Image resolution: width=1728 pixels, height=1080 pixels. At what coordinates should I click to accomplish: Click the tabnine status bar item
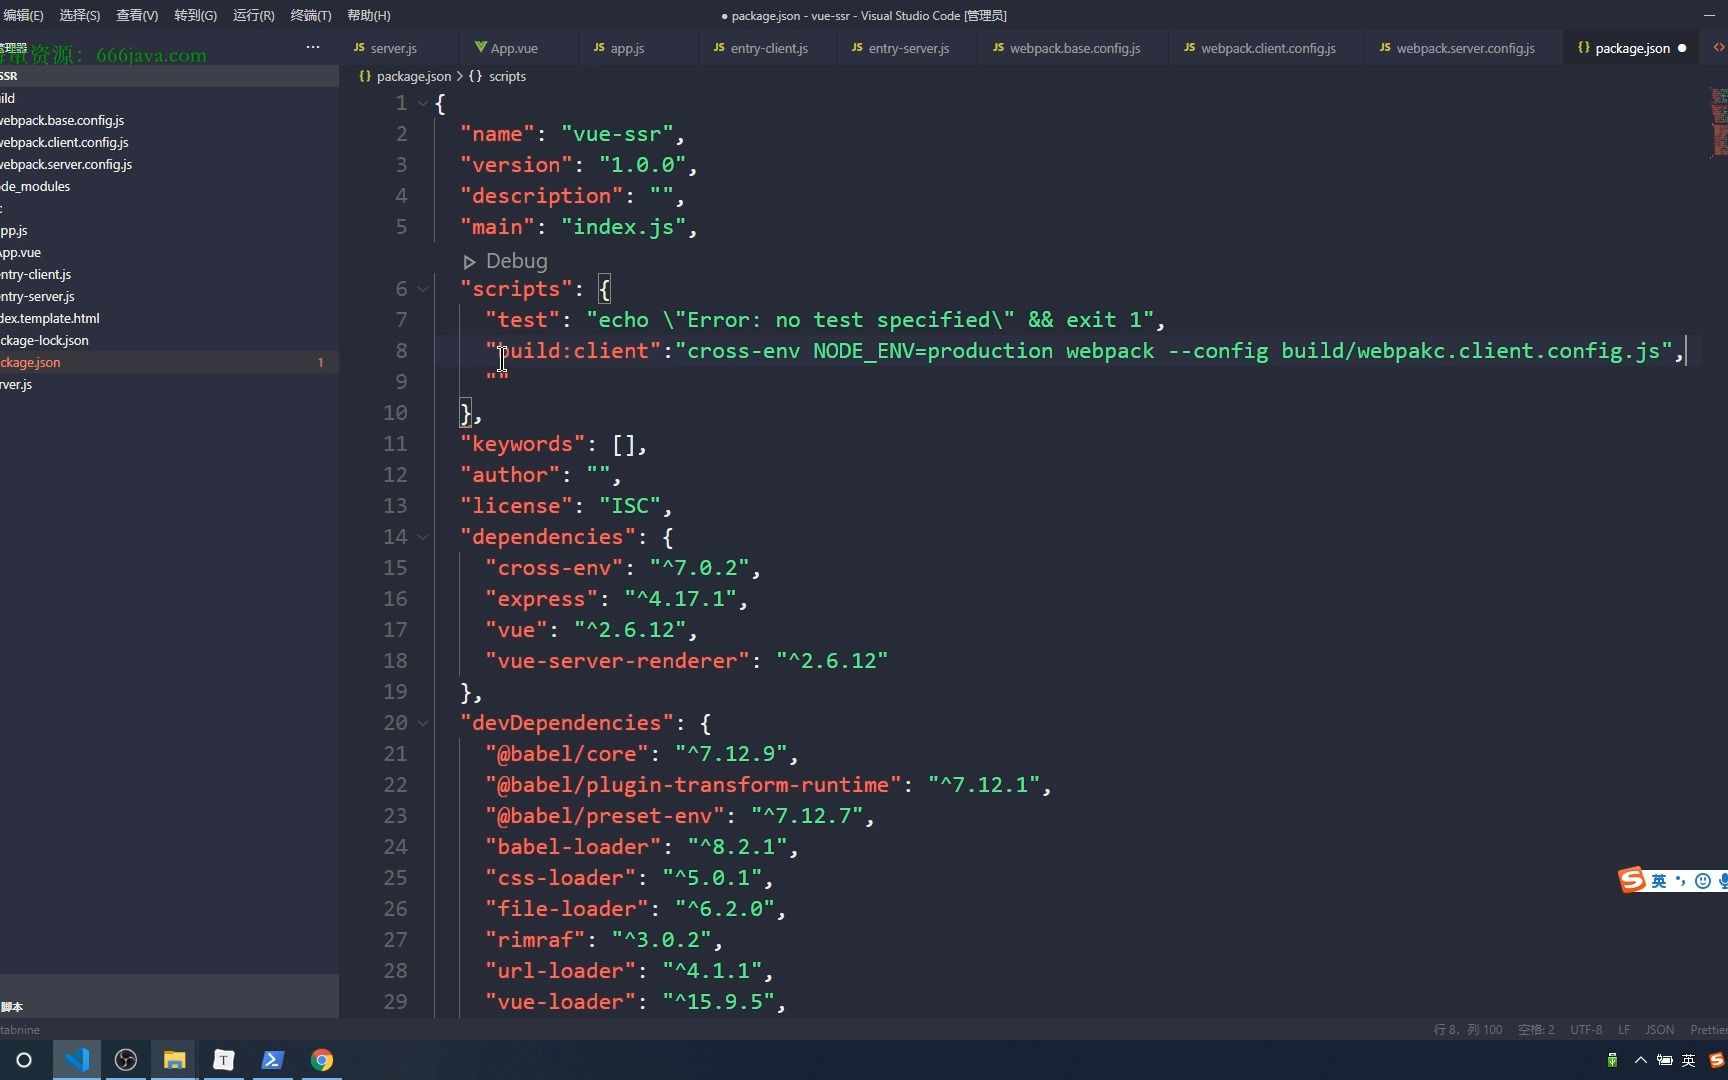point(20,1029)
